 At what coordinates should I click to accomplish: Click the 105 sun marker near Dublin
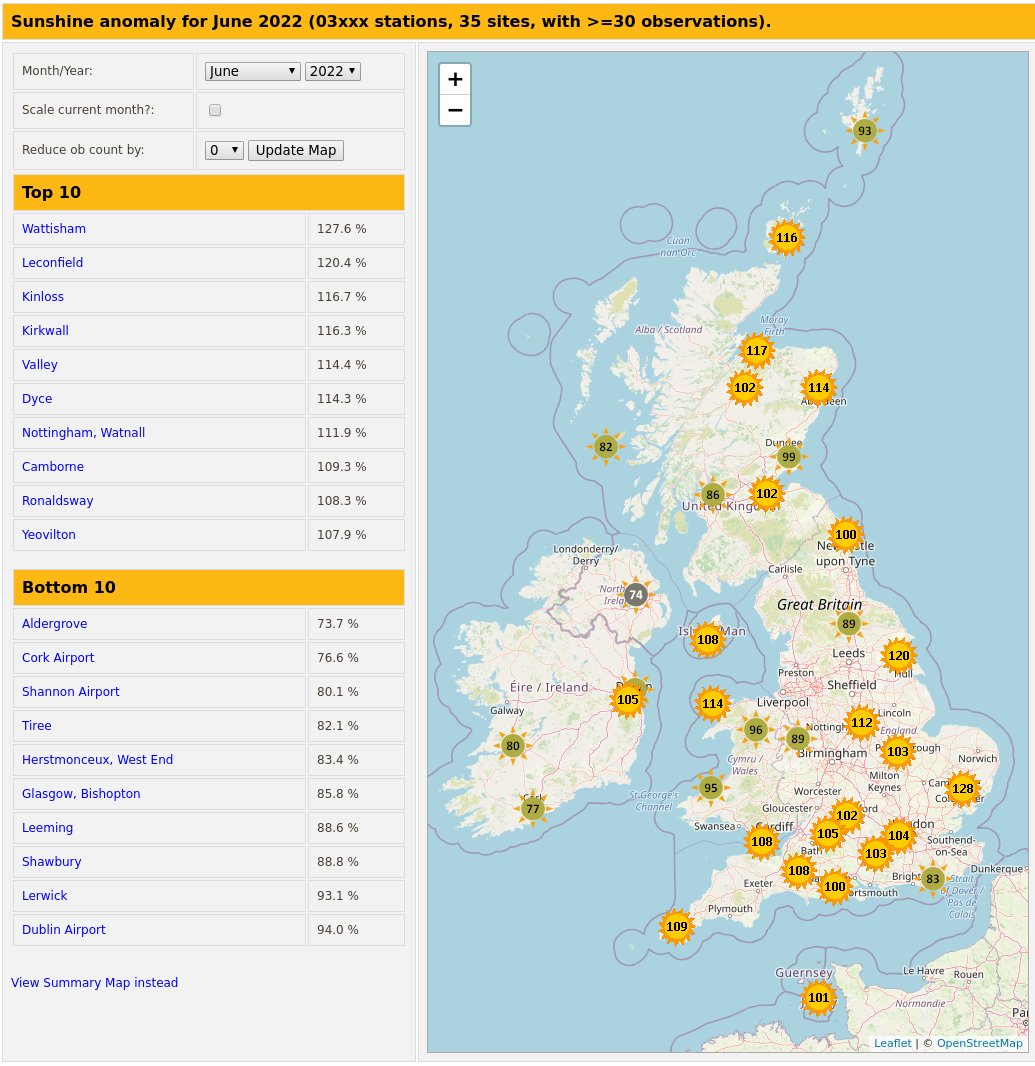[628, 700]
